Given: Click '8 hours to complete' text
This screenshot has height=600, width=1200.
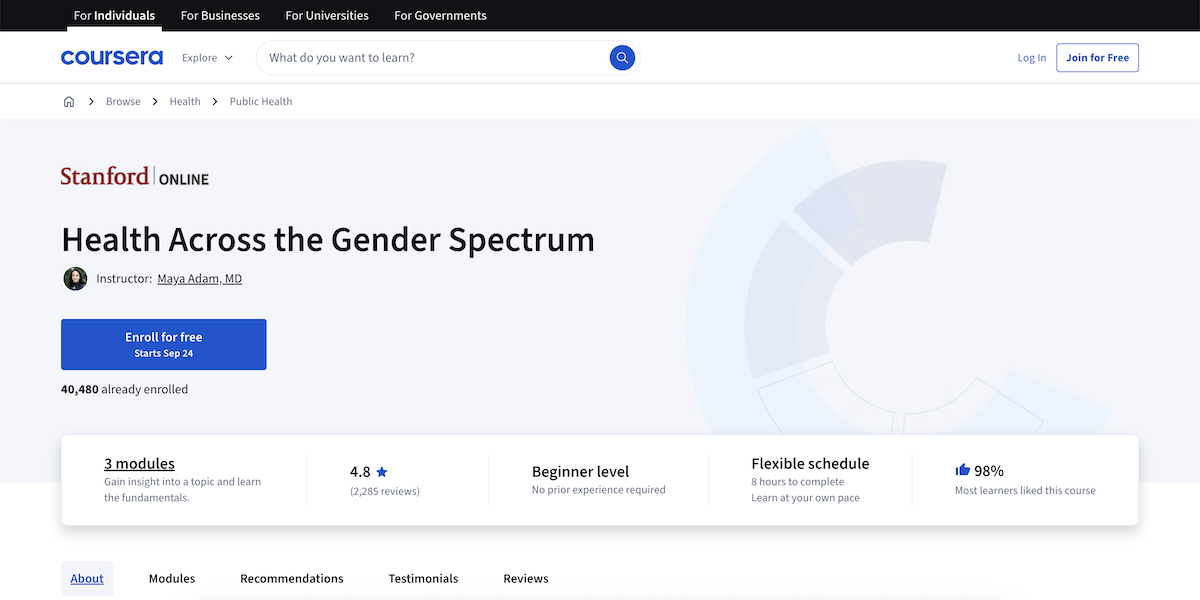Looking at the screenshot, I should 798,482.
